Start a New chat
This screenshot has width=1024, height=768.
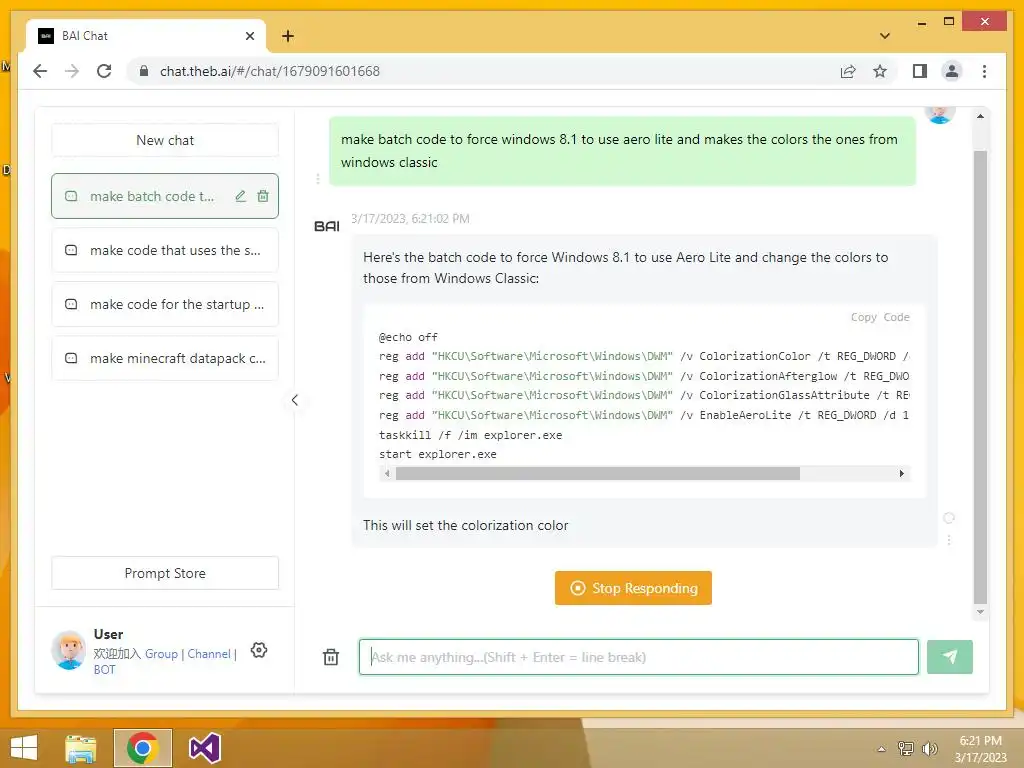click(165, 140)
